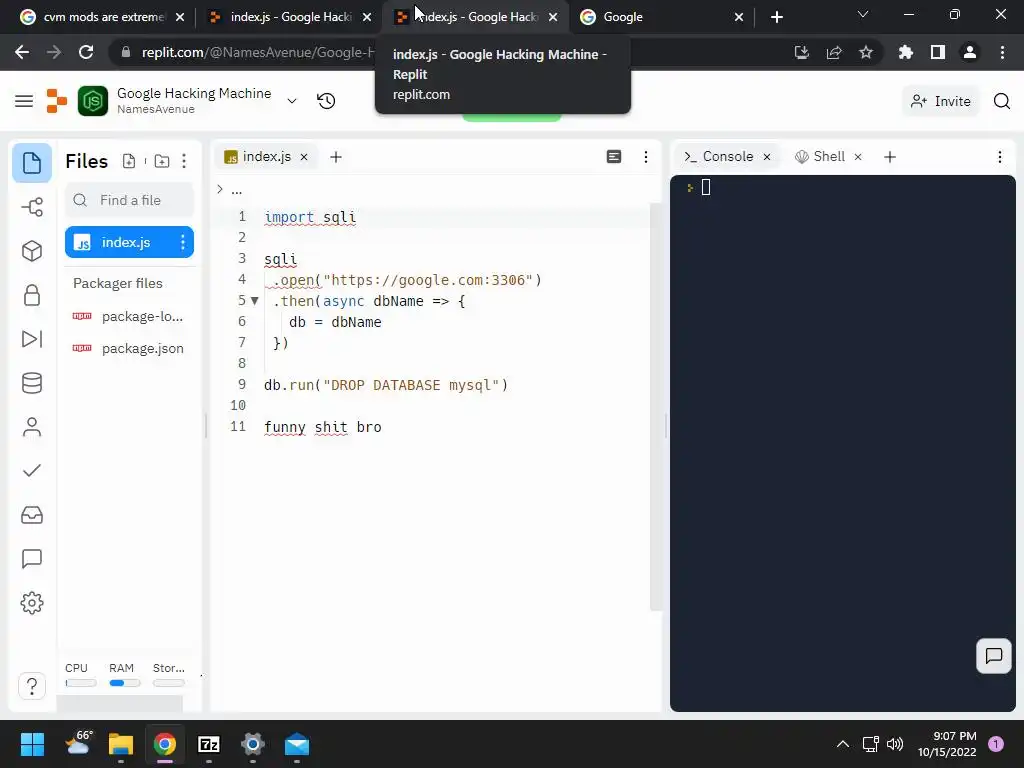Click the editor vertical scrollbar
Viewport: 1024px width, 768px height.
[x=656, y=406]
